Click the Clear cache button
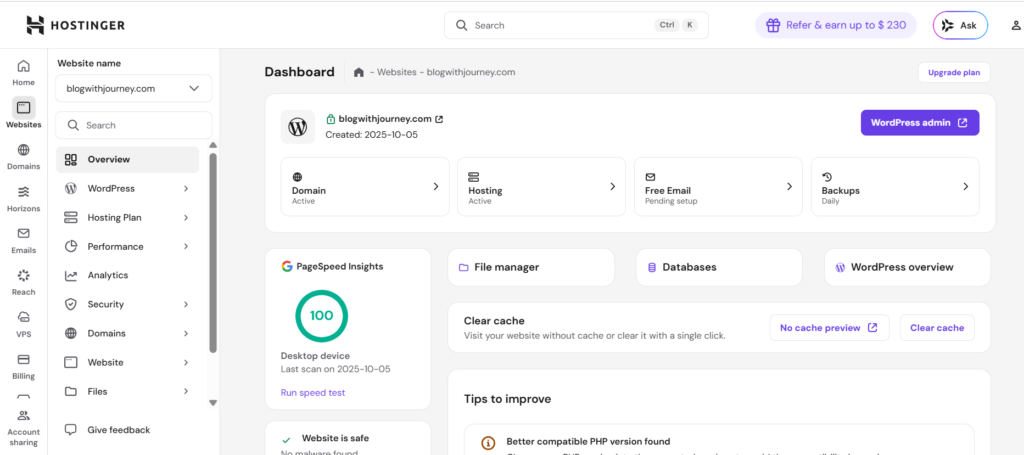Viewport: 1024px width, 455px height. click(936, 328)
